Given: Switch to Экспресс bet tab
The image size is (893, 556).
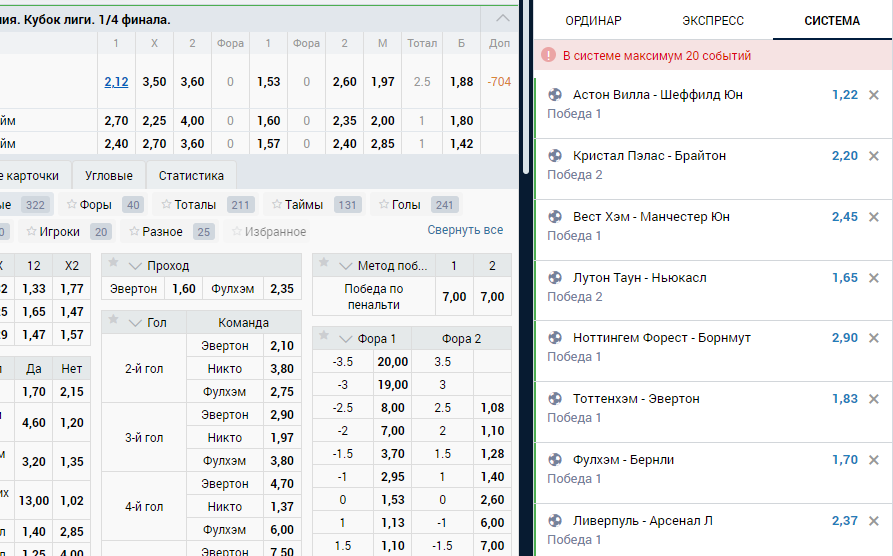Looking at the screenshot, I should tap(712, 21).
